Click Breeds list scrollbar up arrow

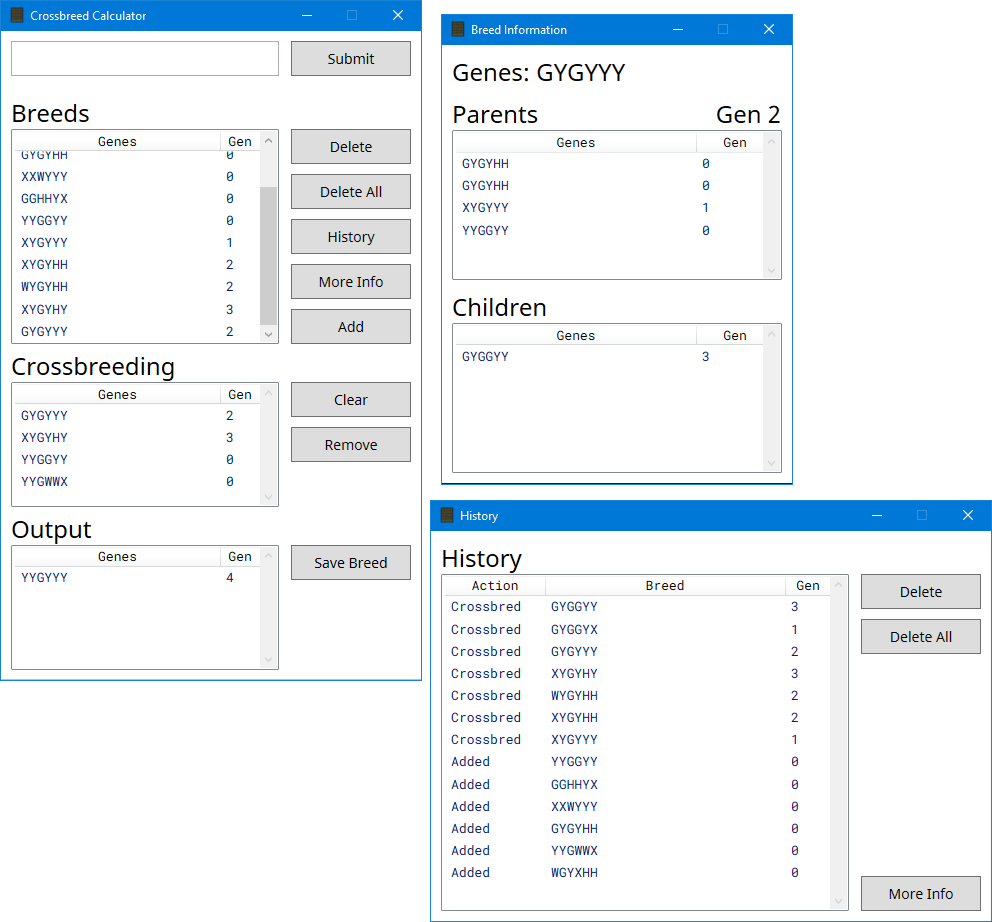(268, 140)
